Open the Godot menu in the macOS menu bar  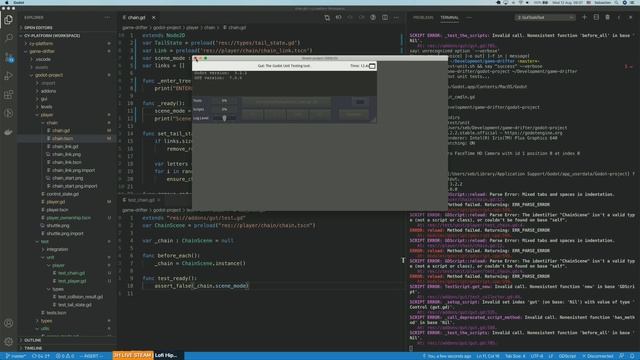click(x=19, y=2)
